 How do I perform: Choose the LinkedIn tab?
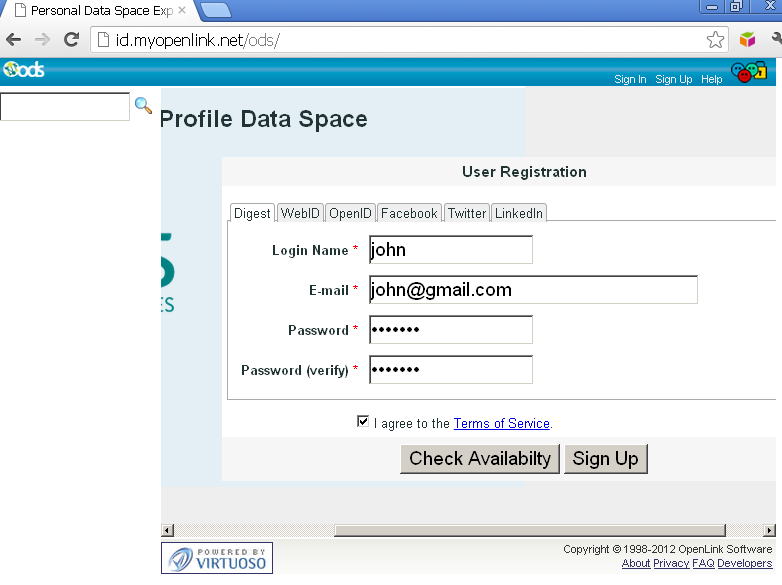coord(519,213)
